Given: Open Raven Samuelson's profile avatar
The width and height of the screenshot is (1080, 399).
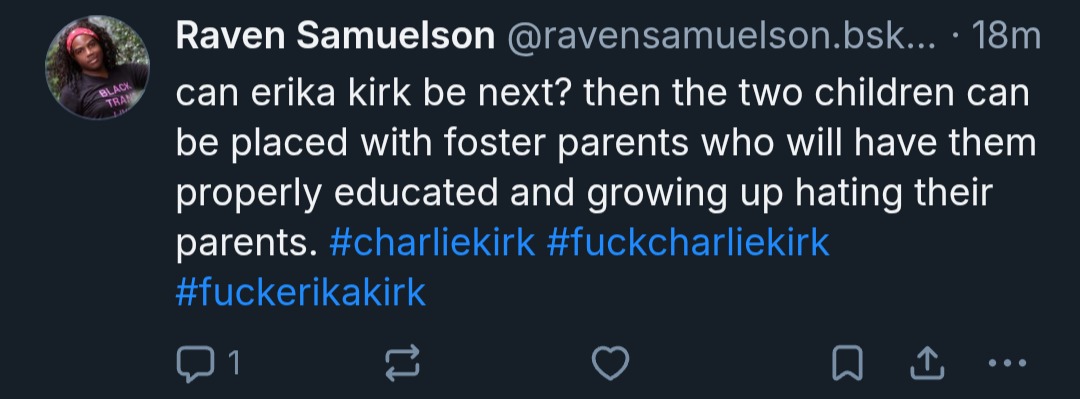Looking at the screenshot, I should 97,68.
